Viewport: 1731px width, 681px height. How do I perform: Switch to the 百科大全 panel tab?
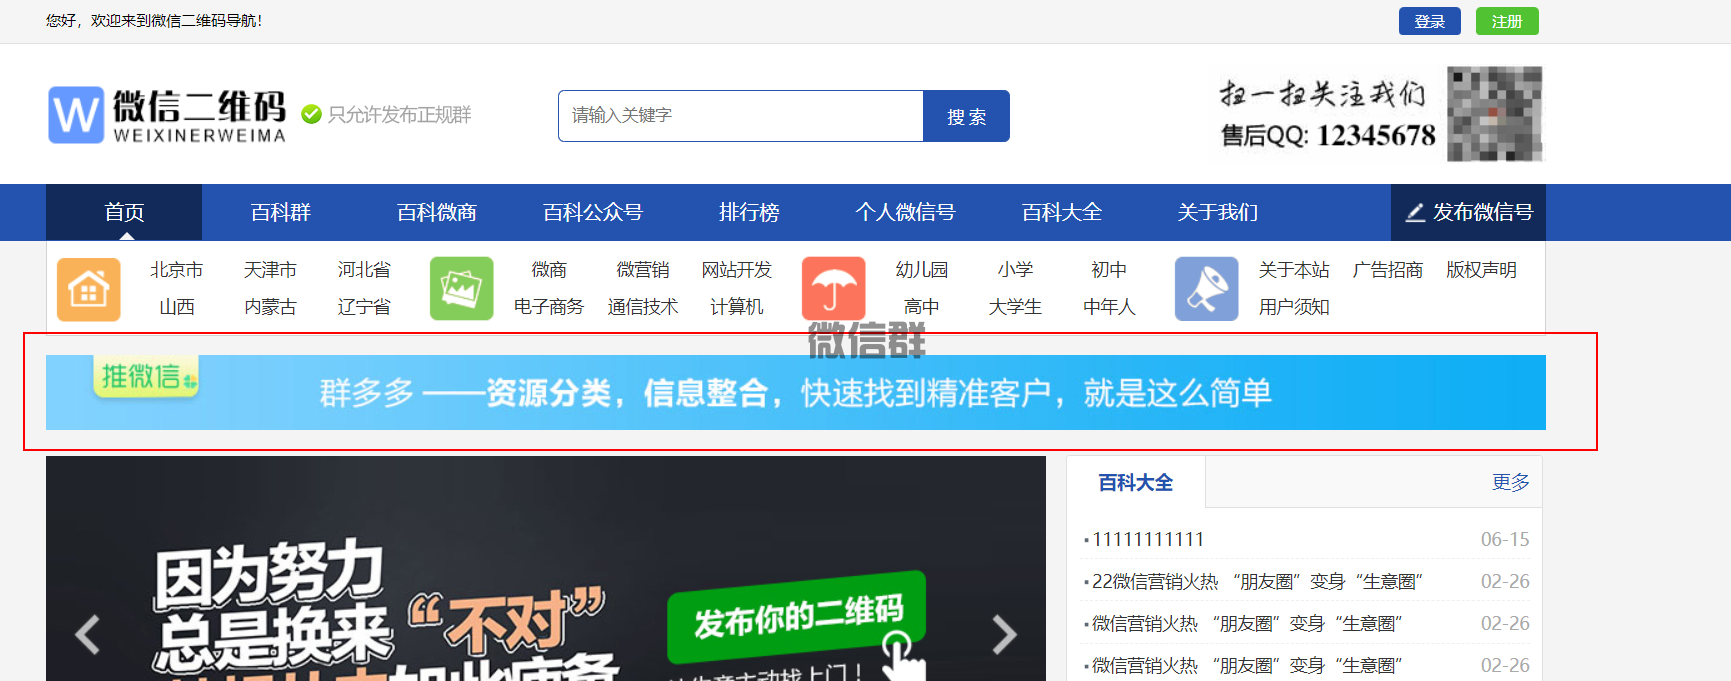coord(1135,483)
